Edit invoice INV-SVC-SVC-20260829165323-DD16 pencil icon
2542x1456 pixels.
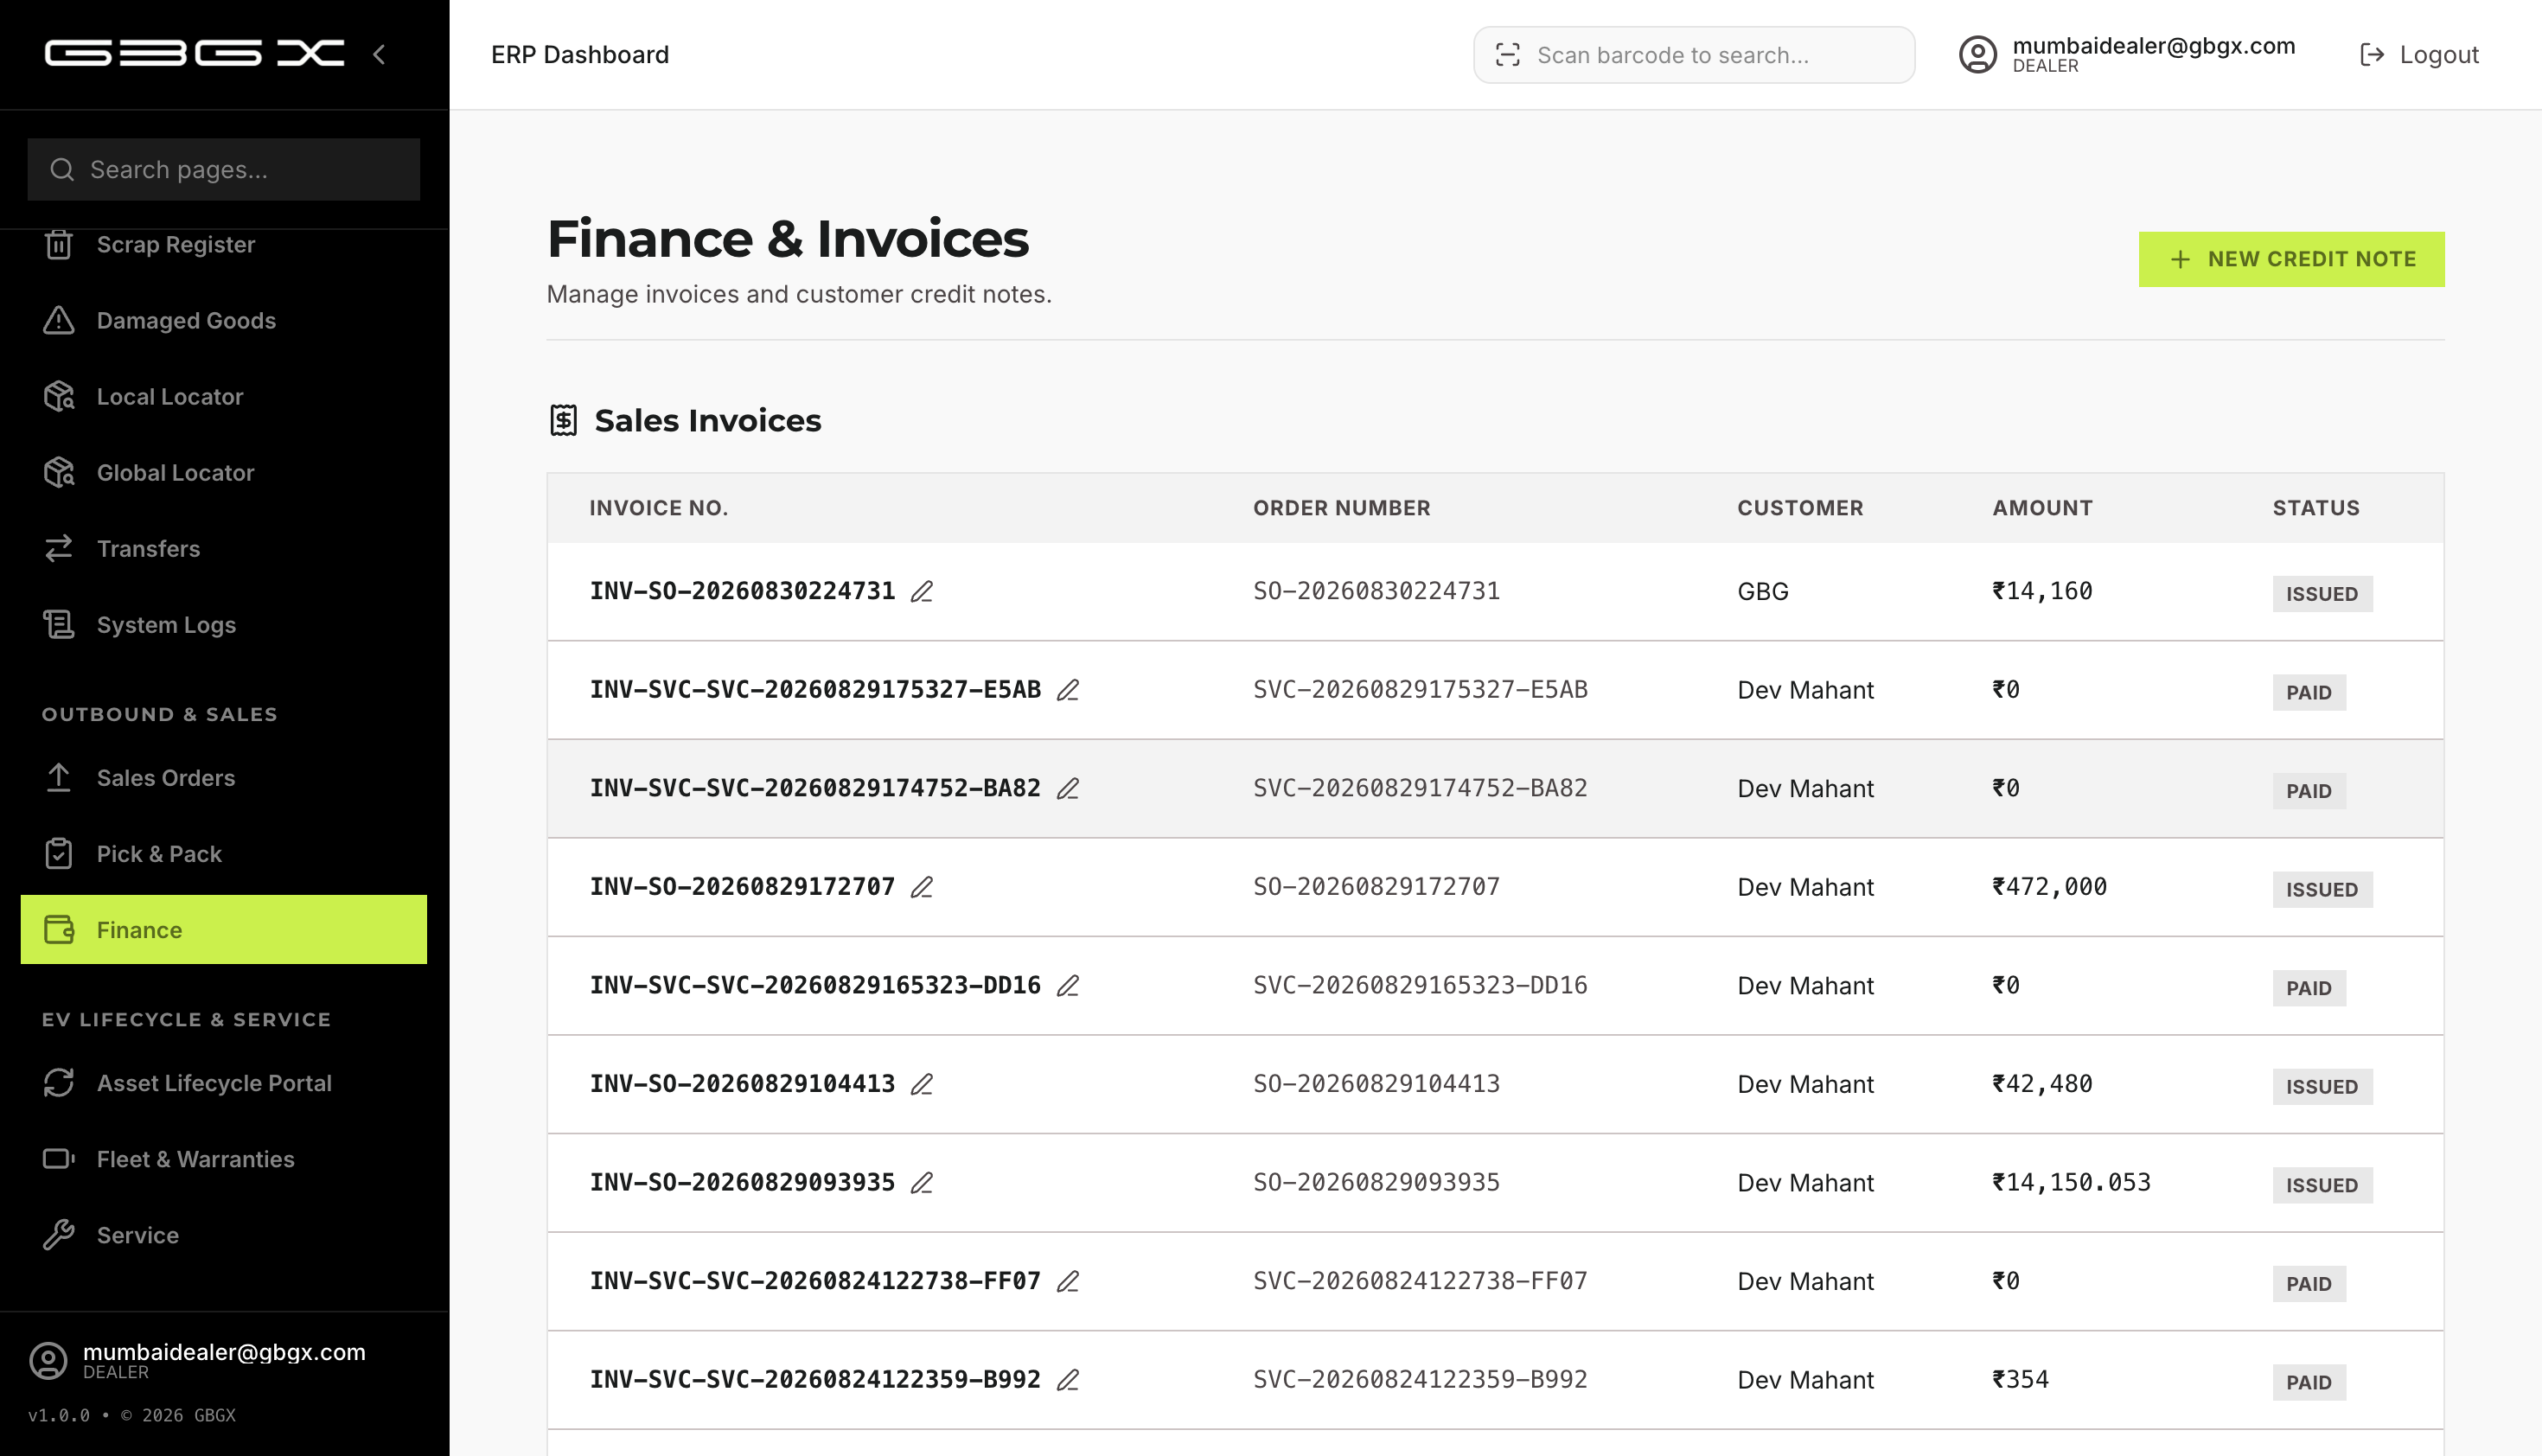(1068, 986)
